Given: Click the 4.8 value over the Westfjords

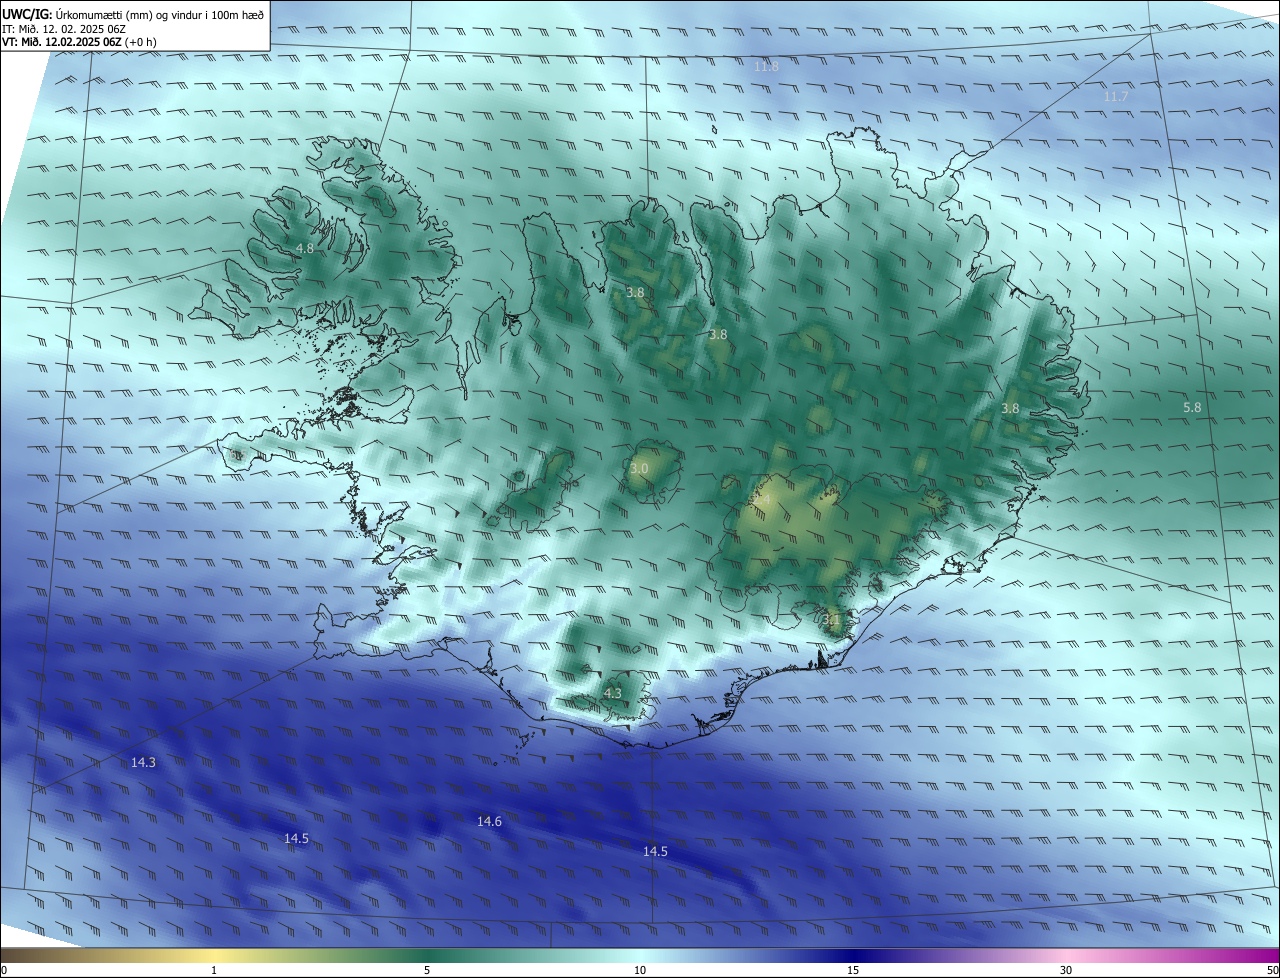Looking at the screenshot, I should [305, 248].
